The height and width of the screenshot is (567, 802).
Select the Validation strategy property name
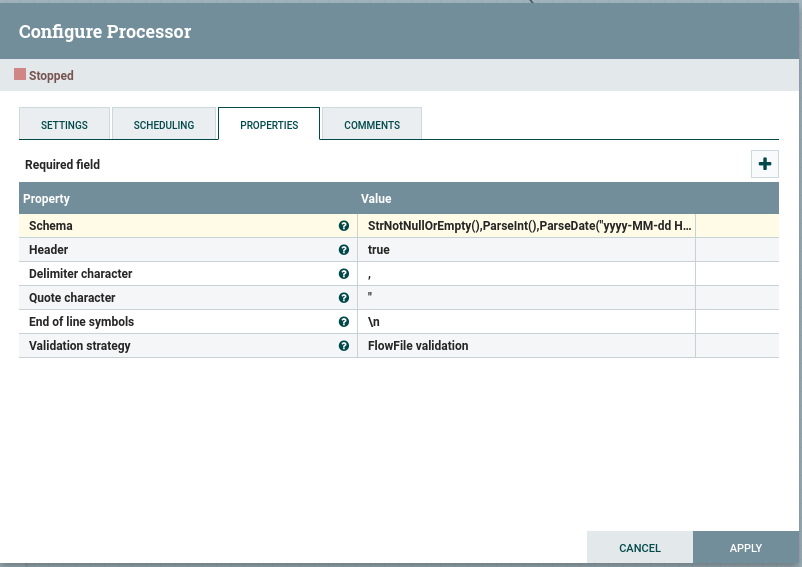pos(80,346)
